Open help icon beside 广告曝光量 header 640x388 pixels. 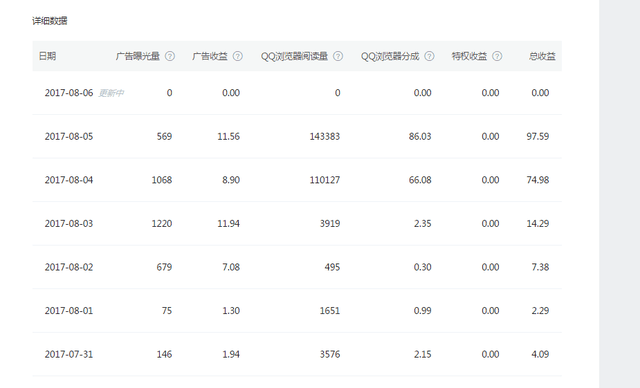click(x=170, y=56)
